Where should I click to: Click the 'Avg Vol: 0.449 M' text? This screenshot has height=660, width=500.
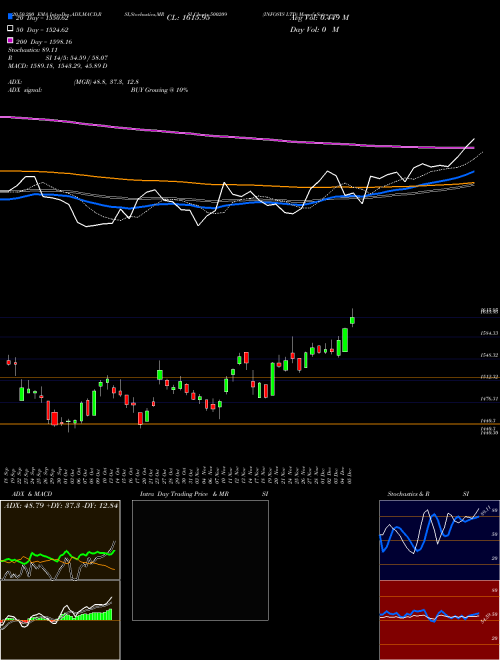point(319,18)
